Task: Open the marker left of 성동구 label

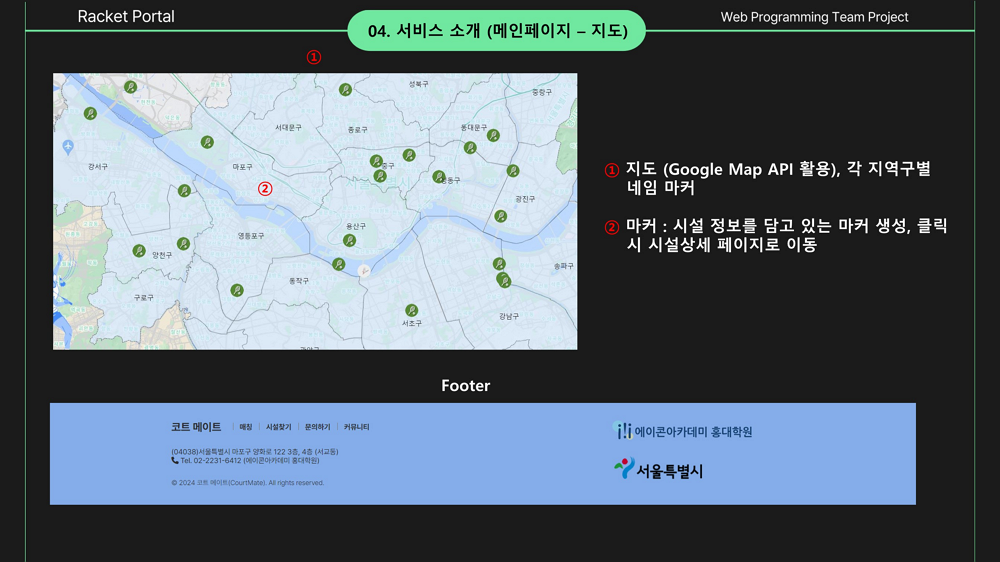Action: click(438, 176)
